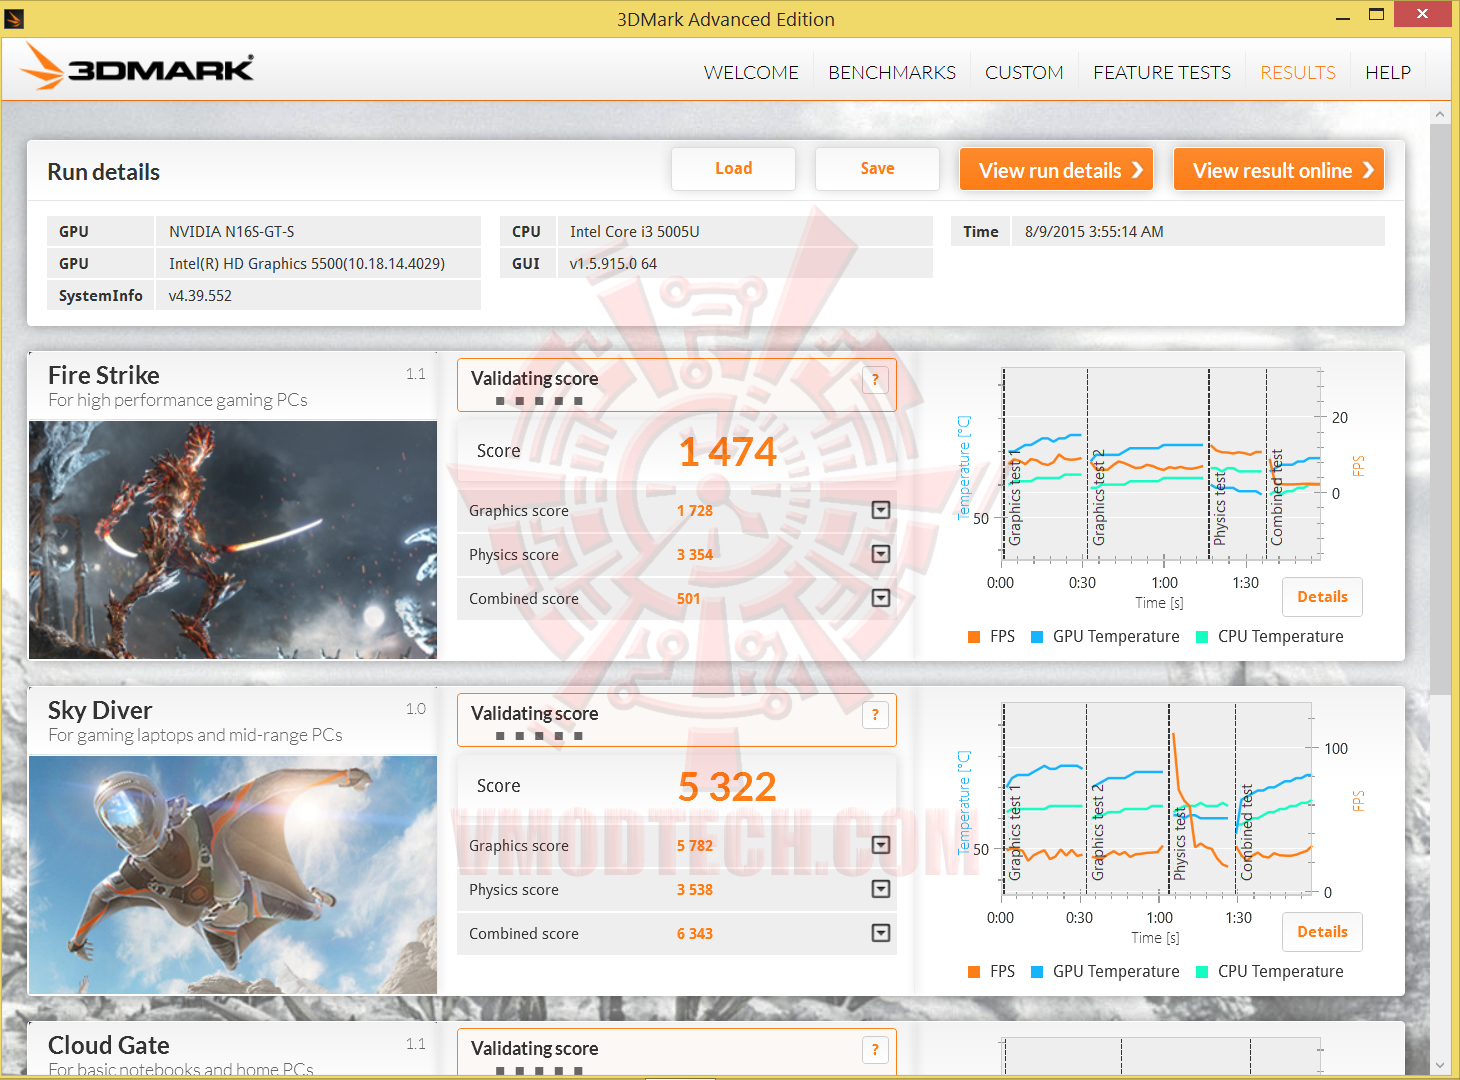The image size is (1460, 1080).
Task: Expand Fire Strike Combined score details
Action: [x=881, y=598]
